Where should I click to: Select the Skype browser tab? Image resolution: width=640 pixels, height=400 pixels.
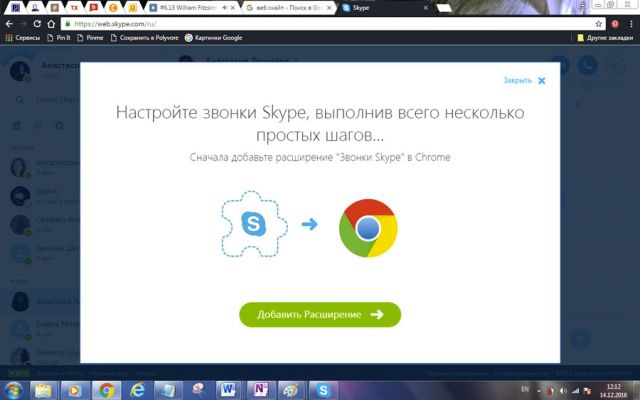384,8
